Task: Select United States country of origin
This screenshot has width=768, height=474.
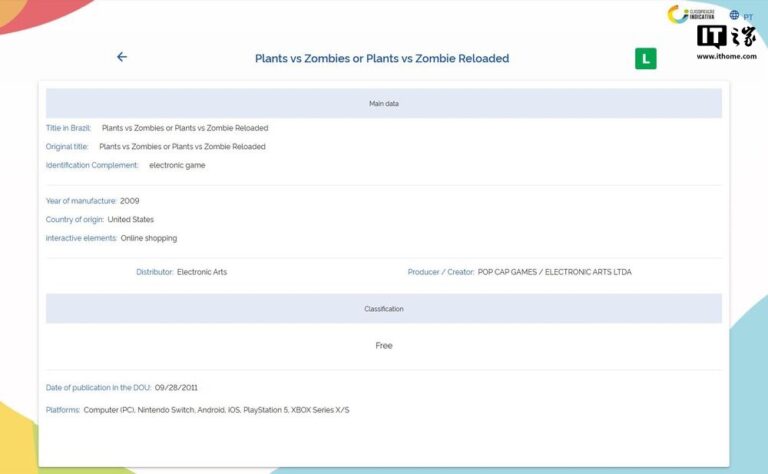Action: click(x=131, y=220)
